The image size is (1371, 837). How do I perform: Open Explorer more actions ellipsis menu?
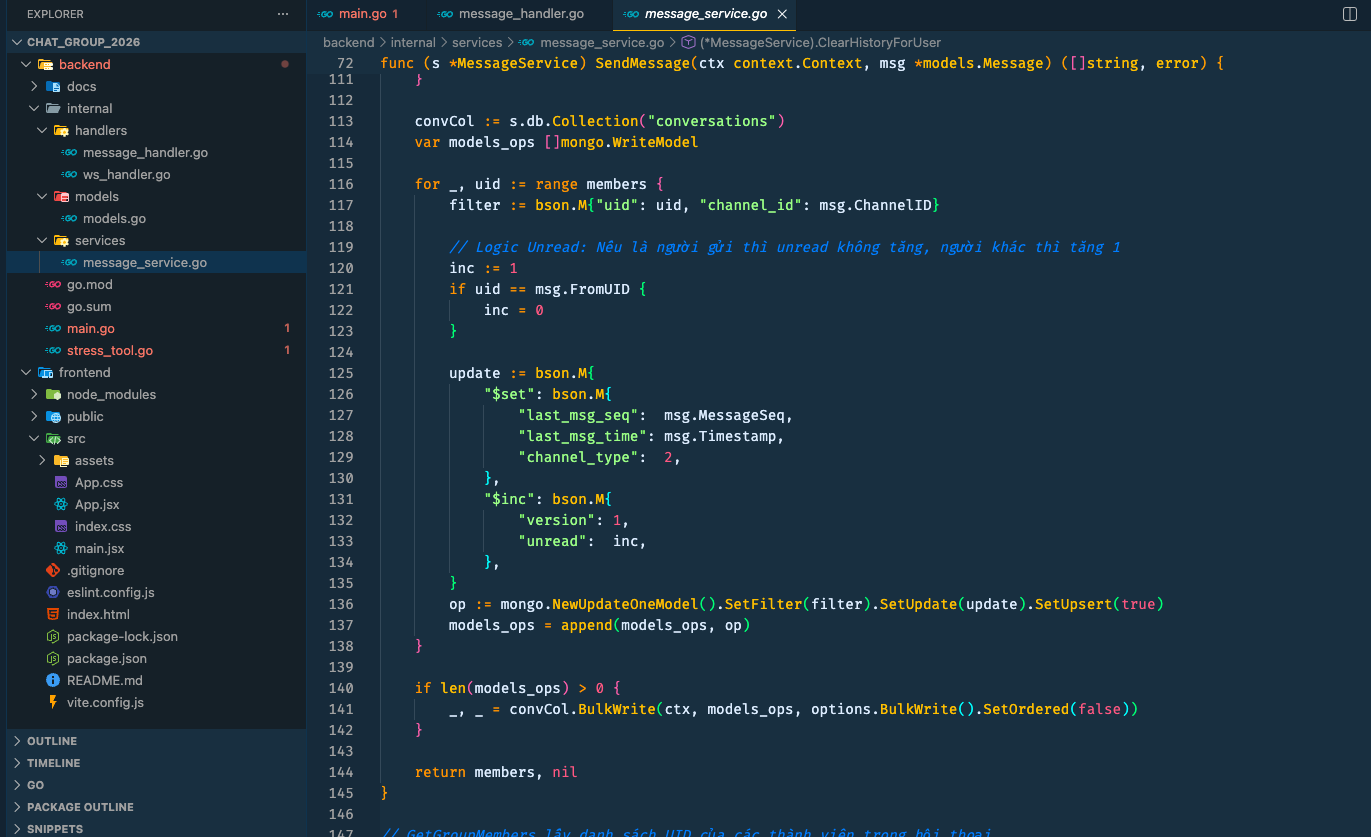[x=284, y=14]
